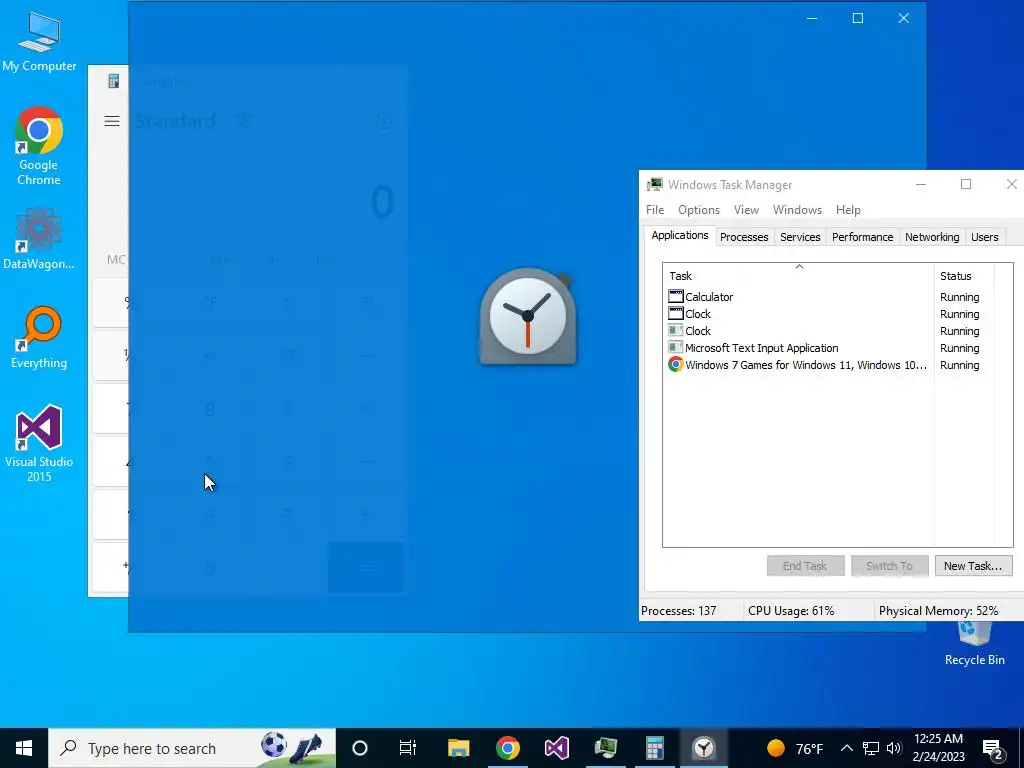
Task: Select the Applications tab
Action: click(680, 235)
